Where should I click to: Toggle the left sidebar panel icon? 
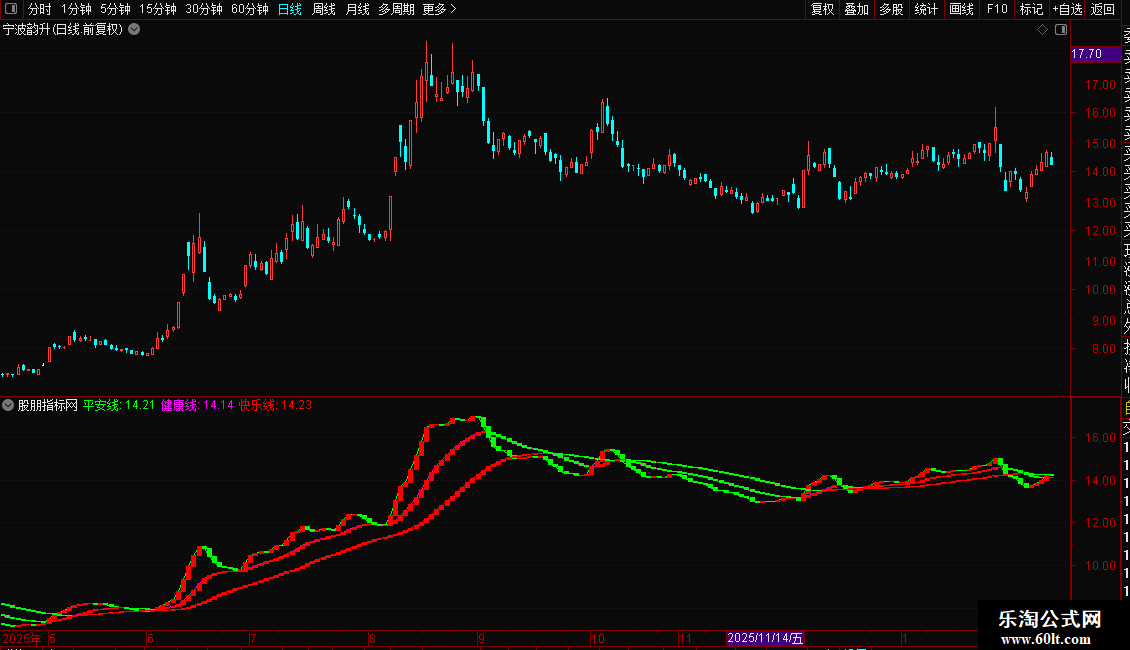[11, 9]
